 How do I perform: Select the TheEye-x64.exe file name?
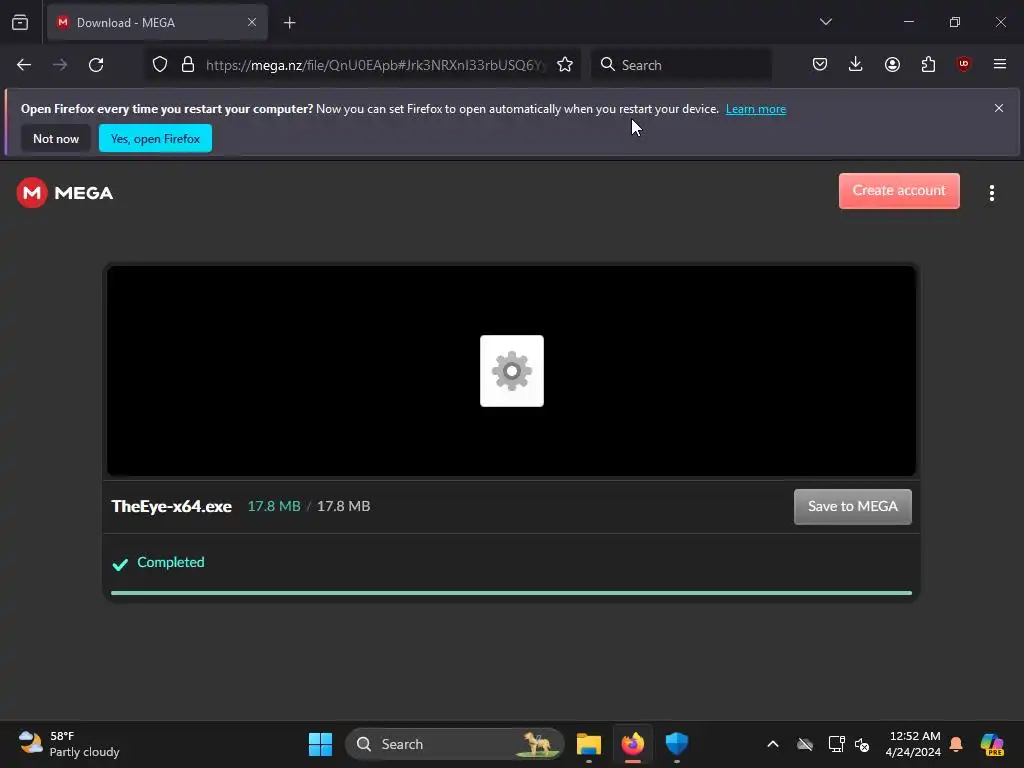172,506
